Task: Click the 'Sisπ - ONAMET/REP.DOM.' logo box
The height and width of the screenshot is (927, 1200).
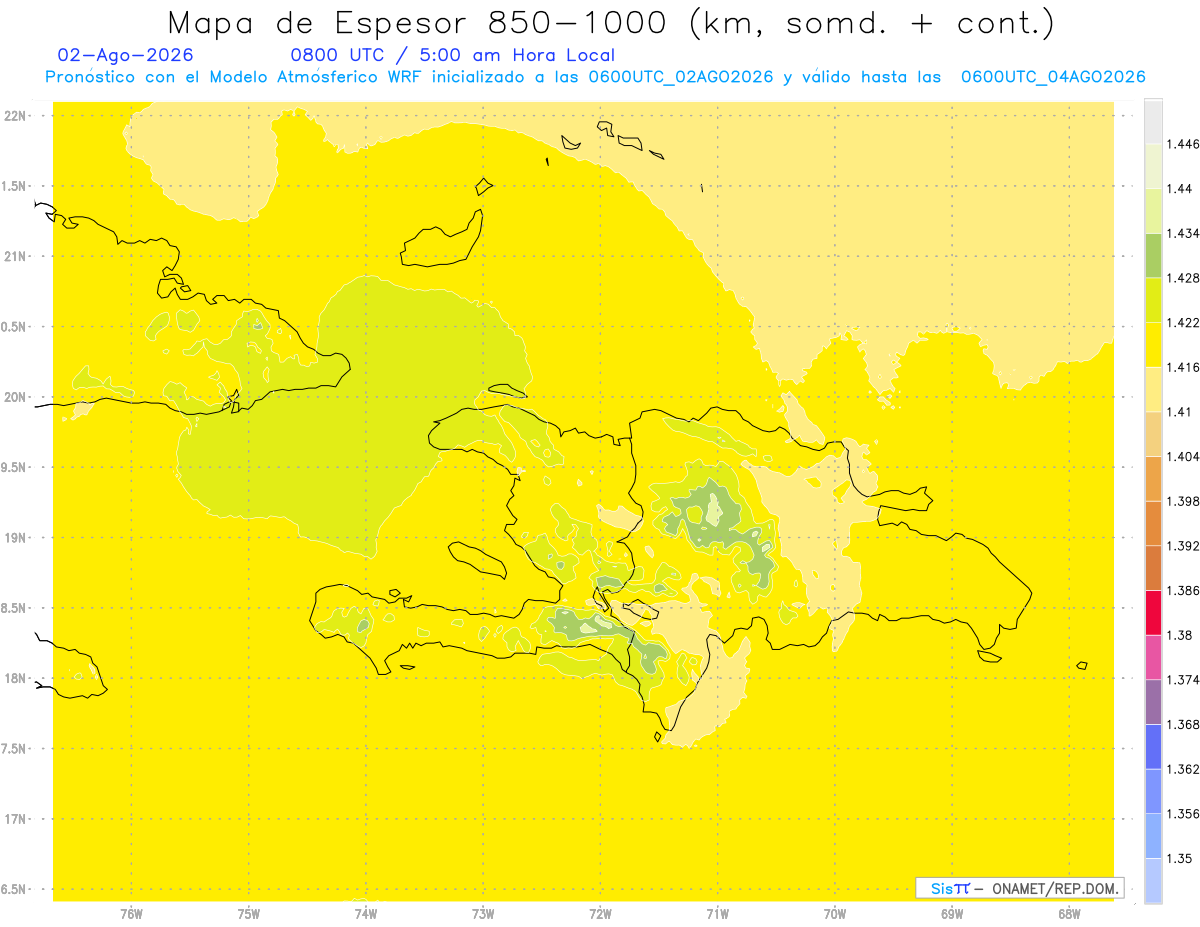Action: click(x=1019, y=888)
